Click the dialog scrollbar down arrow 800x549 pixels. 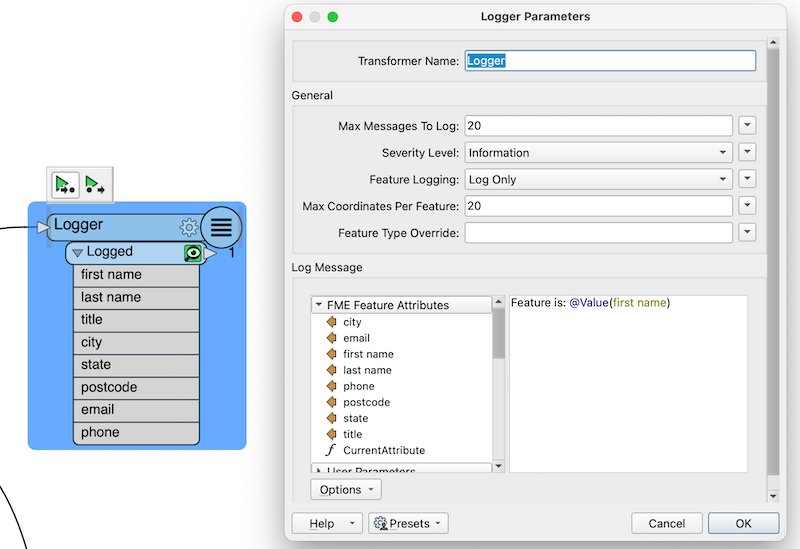tap(773, 496)
